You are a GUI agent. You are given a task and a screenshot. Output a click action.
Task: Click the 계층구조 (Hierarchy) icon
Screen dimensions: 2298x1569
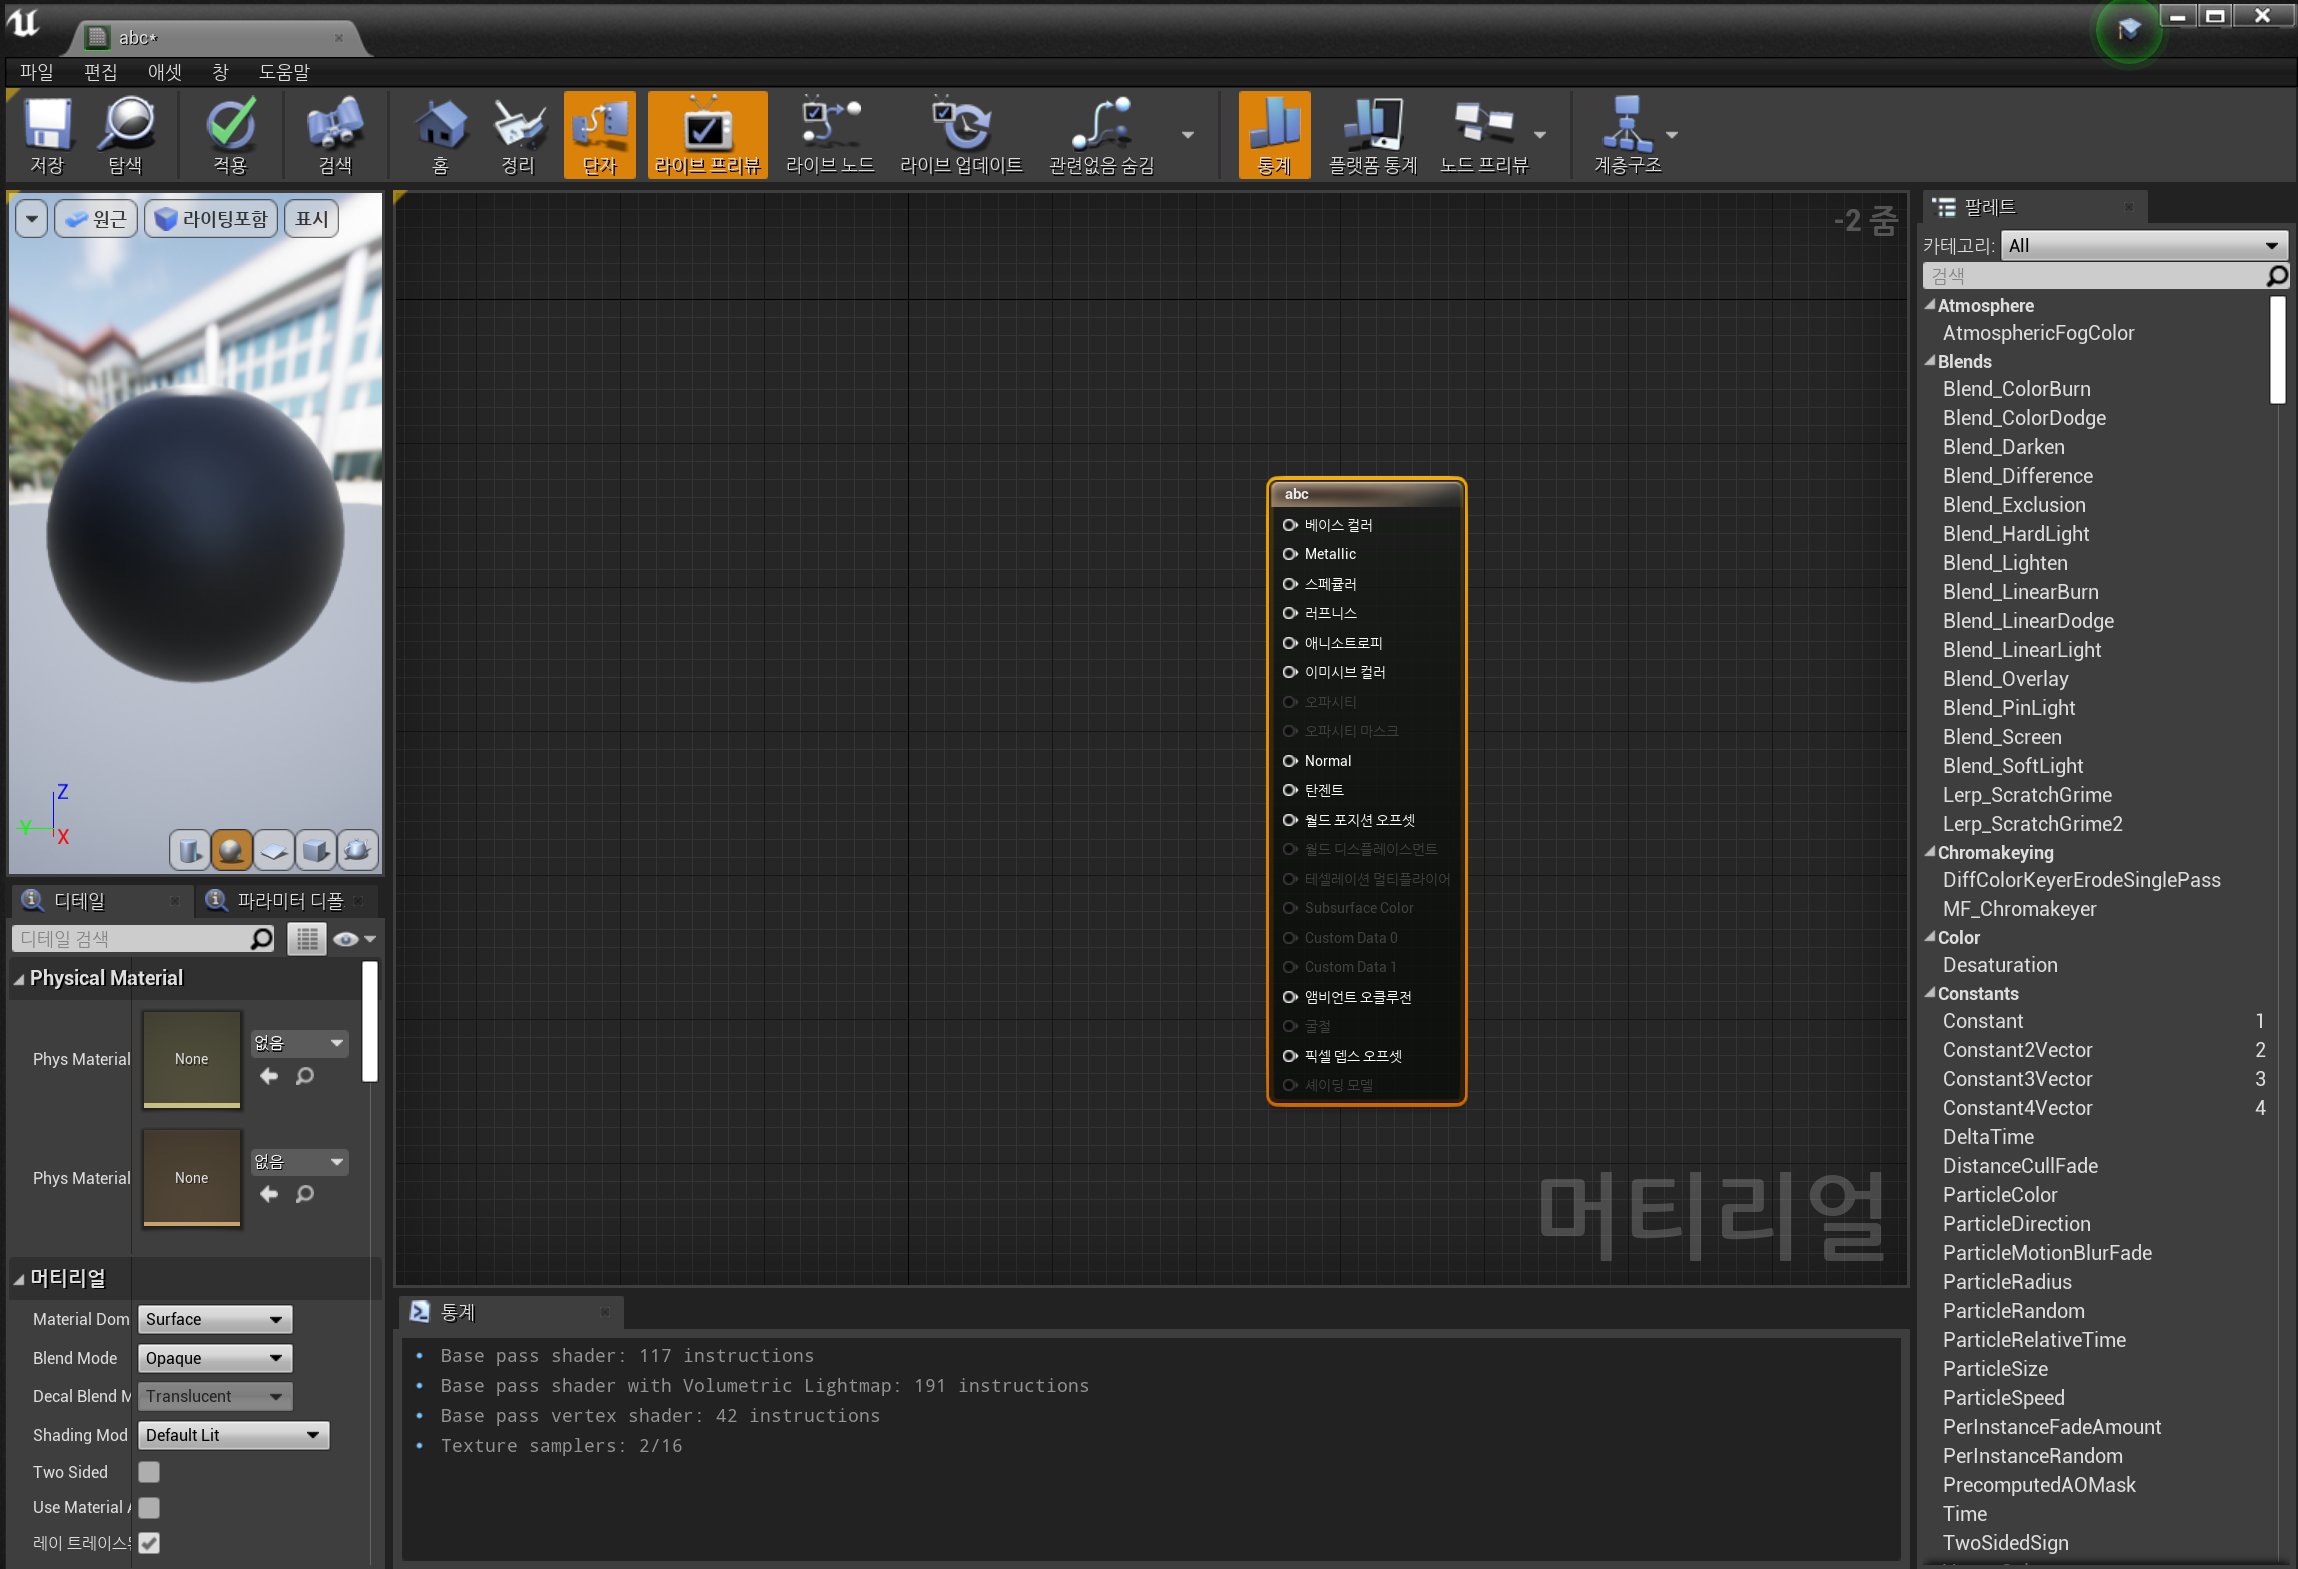click(x=1627, y=134)
